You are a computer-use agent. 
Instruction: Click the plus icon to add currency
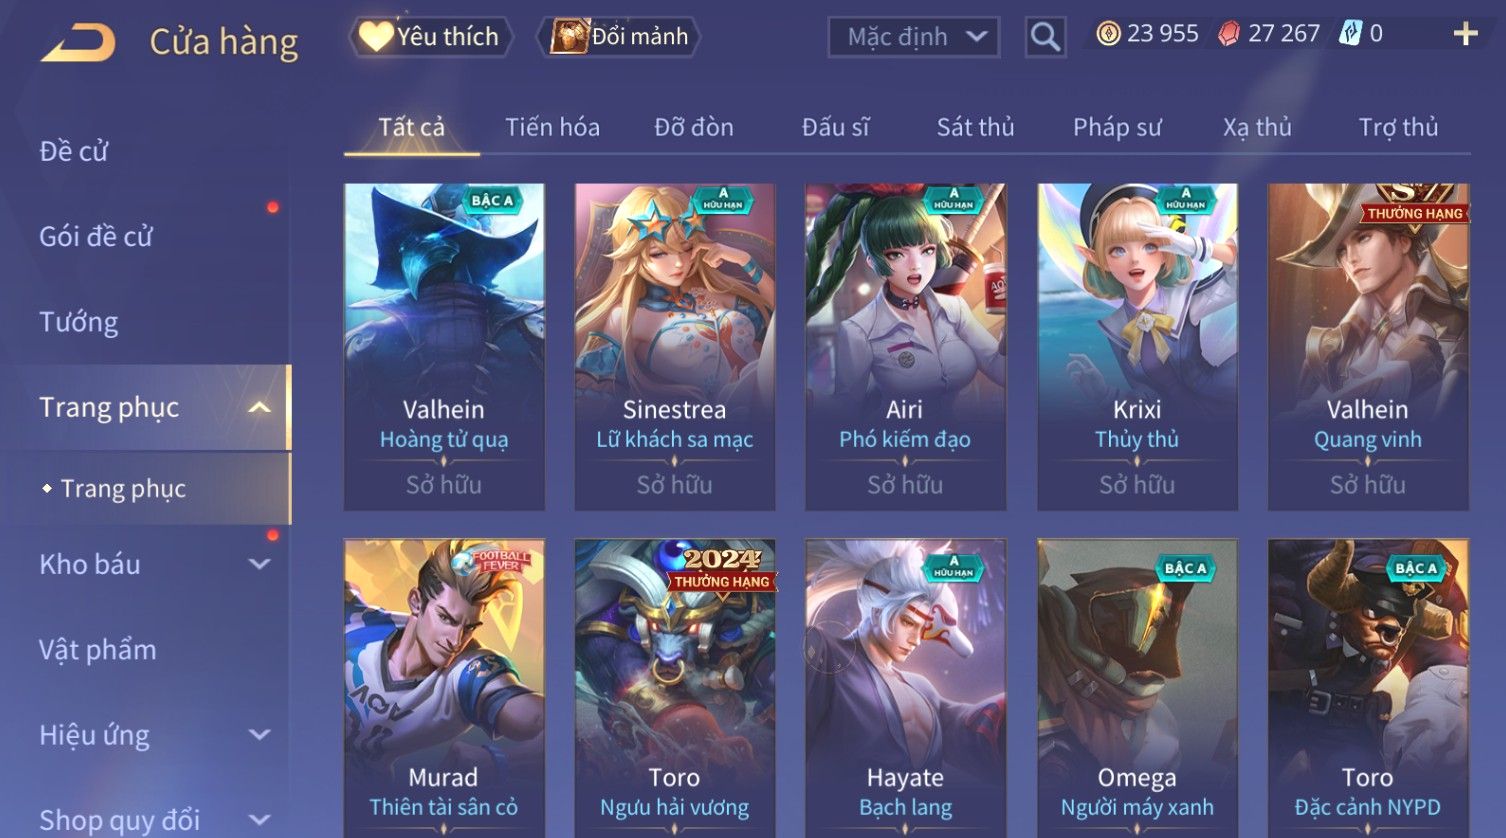pyautogui.click(x=1465, y=34)
